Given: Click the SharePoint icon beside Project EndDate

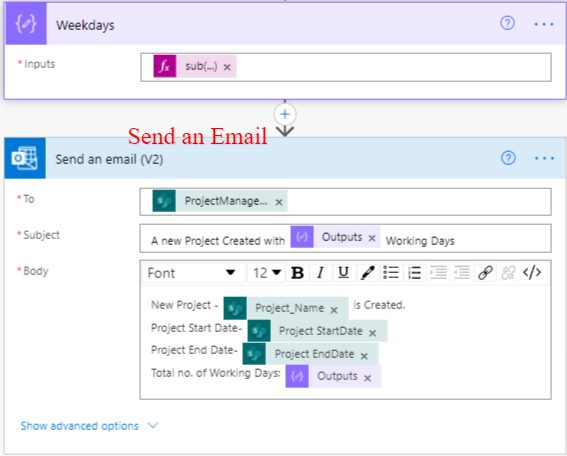Looking at the screenshot, I should [254, 354].
